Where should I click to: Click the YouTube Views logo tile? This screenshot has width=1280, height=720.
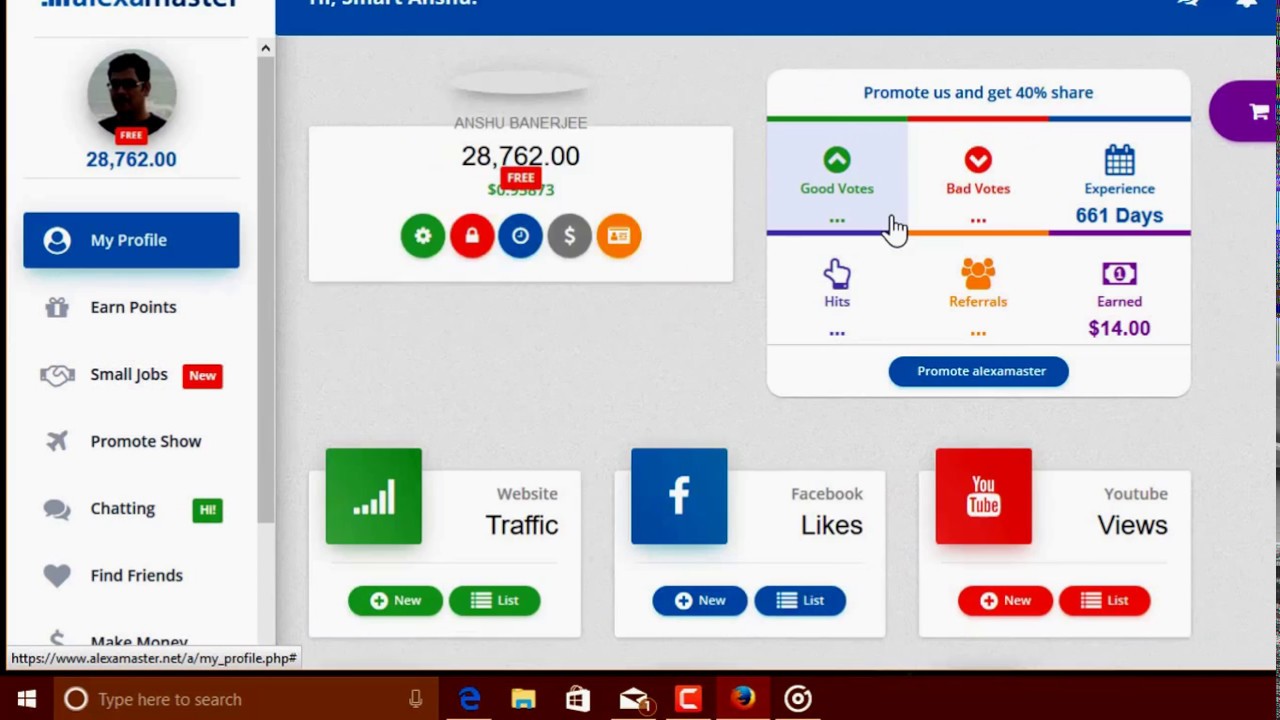point(984,496)
